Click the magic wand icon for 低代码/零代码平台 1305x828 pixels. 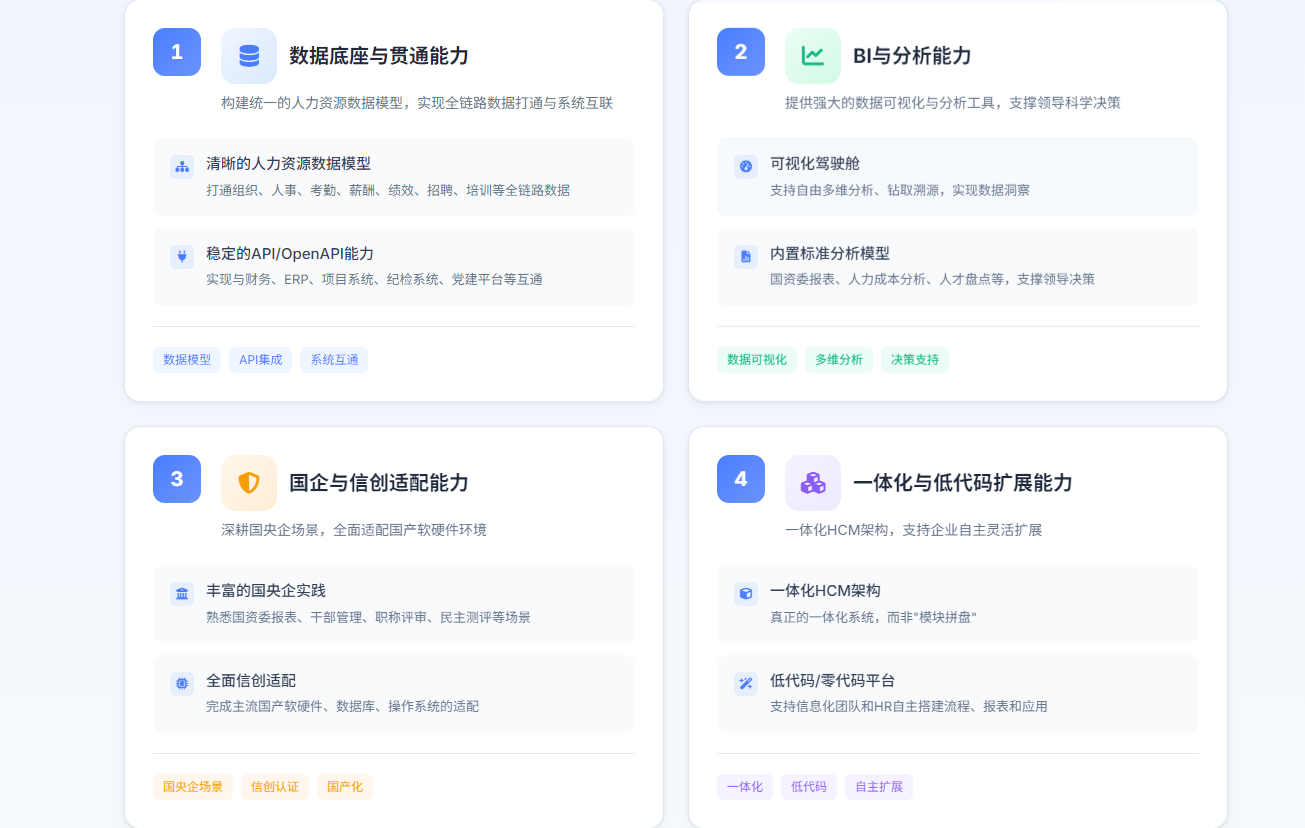click(x=746, y=684)
